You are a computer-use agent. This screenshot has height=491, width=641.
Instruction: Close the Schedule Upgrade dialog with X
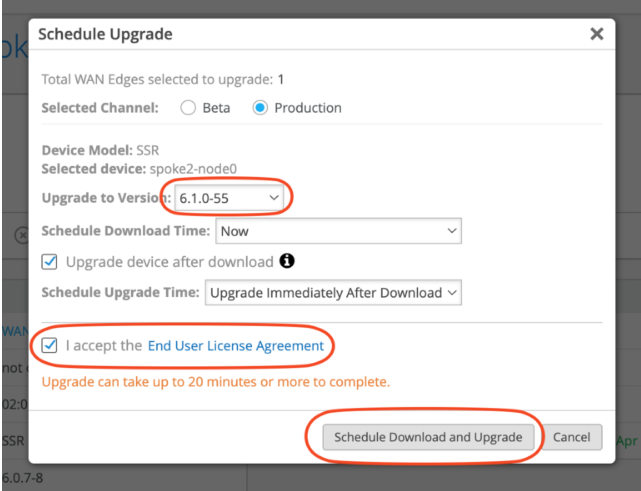click(x=597, y=34)
